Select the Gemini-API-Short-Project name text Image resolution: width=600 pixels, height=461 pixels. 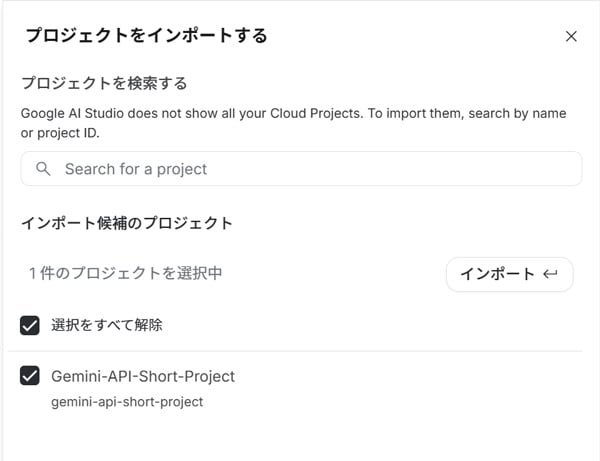click(x=143, y=376)
